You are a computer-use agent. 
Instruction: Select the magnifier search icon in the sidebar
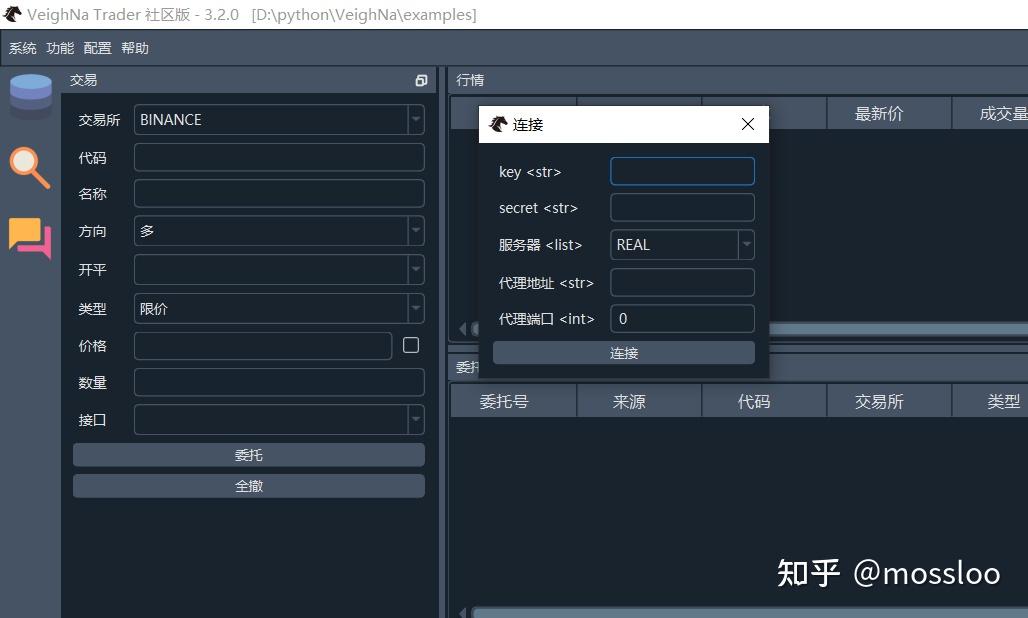click(30, 168)
